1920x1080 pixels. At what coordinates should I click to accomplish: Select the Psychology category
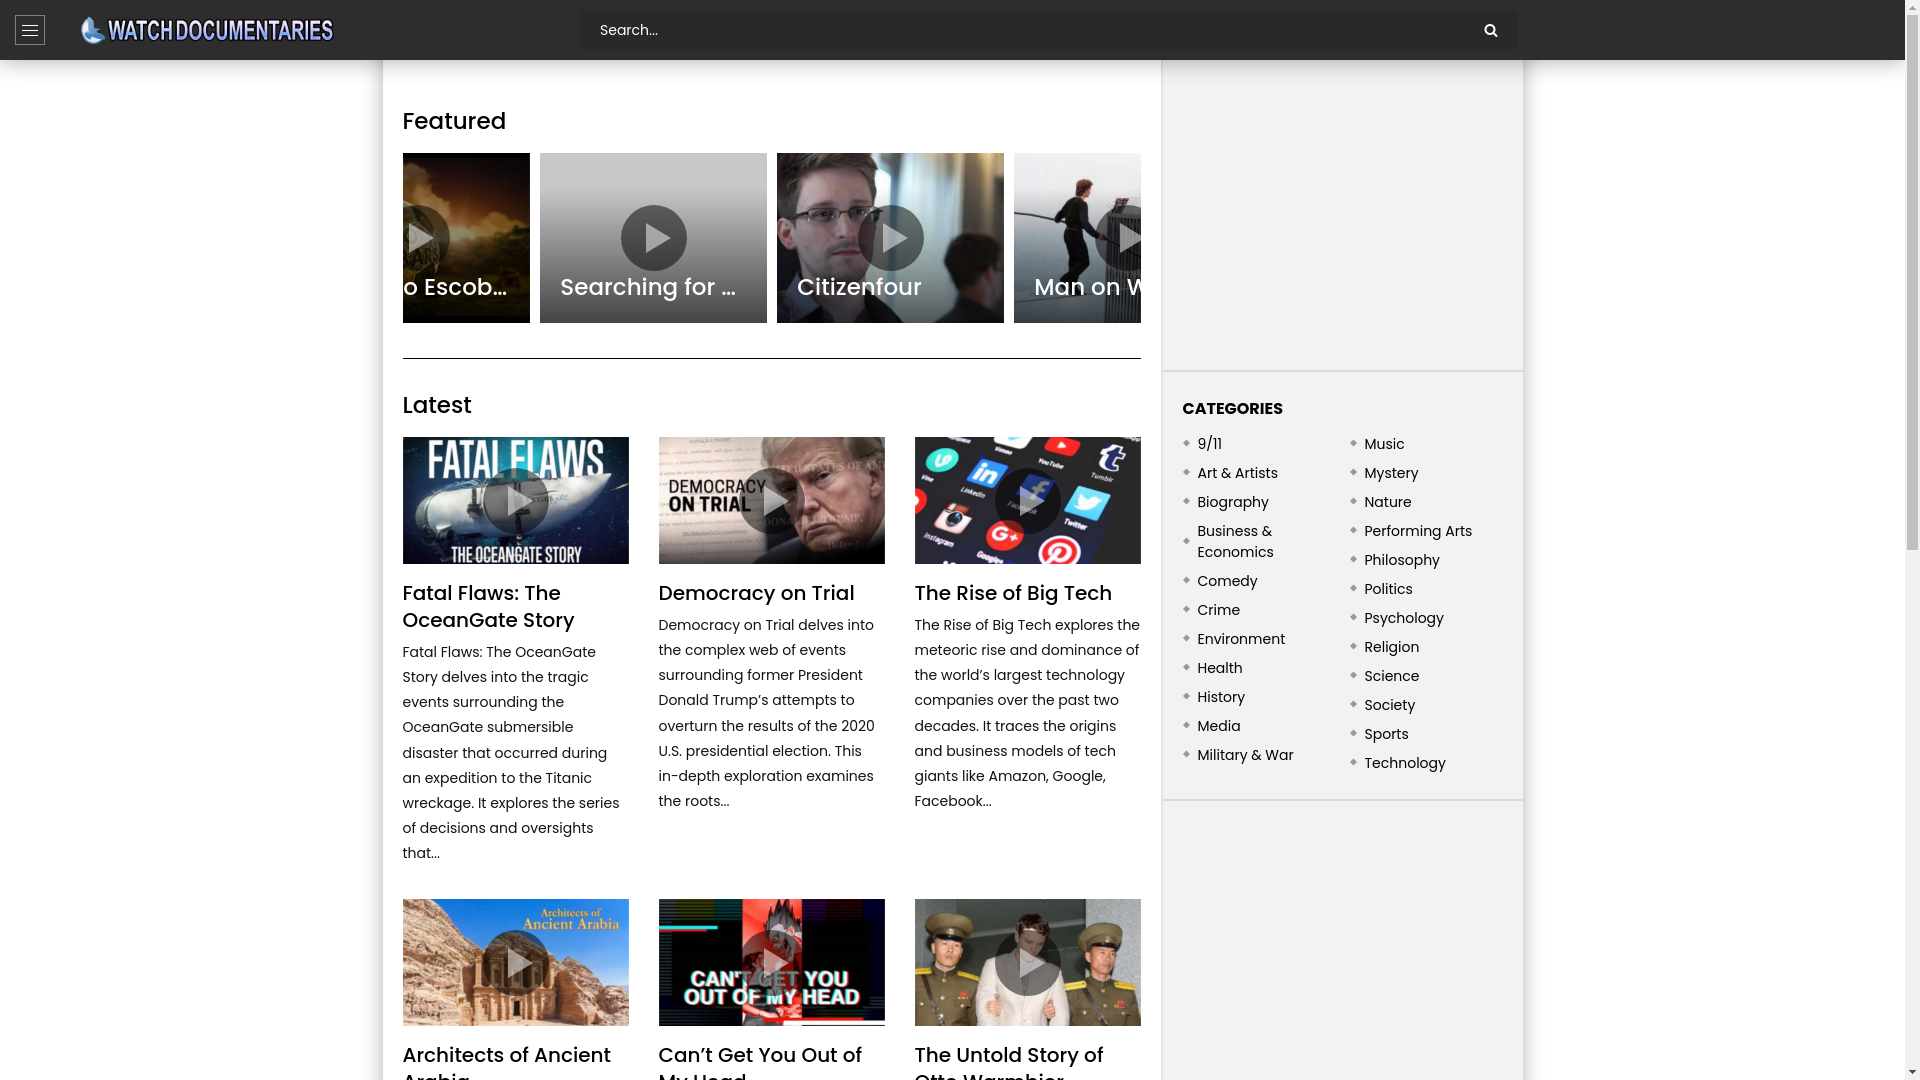pyautogui.click(x=1403, y=618)
